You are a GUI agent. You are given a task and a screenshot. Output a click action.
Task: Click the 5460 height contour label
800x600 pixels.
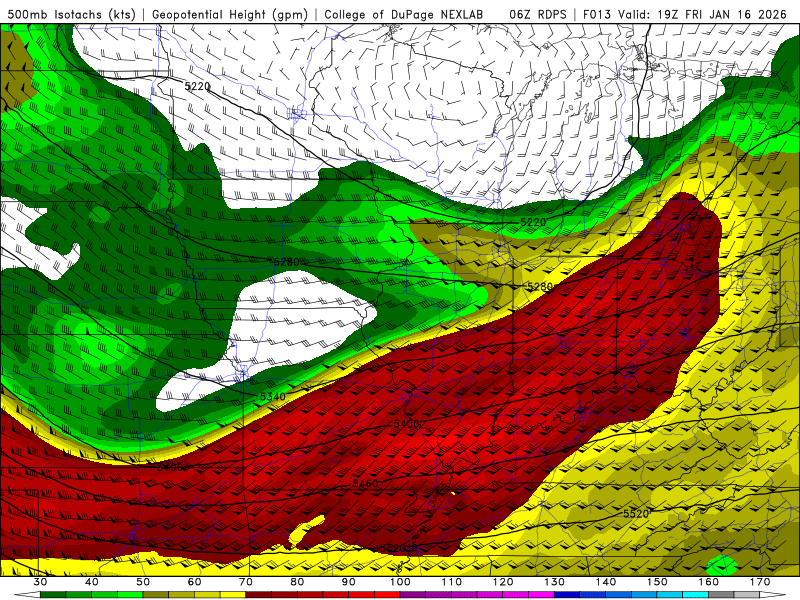(365, 483)
